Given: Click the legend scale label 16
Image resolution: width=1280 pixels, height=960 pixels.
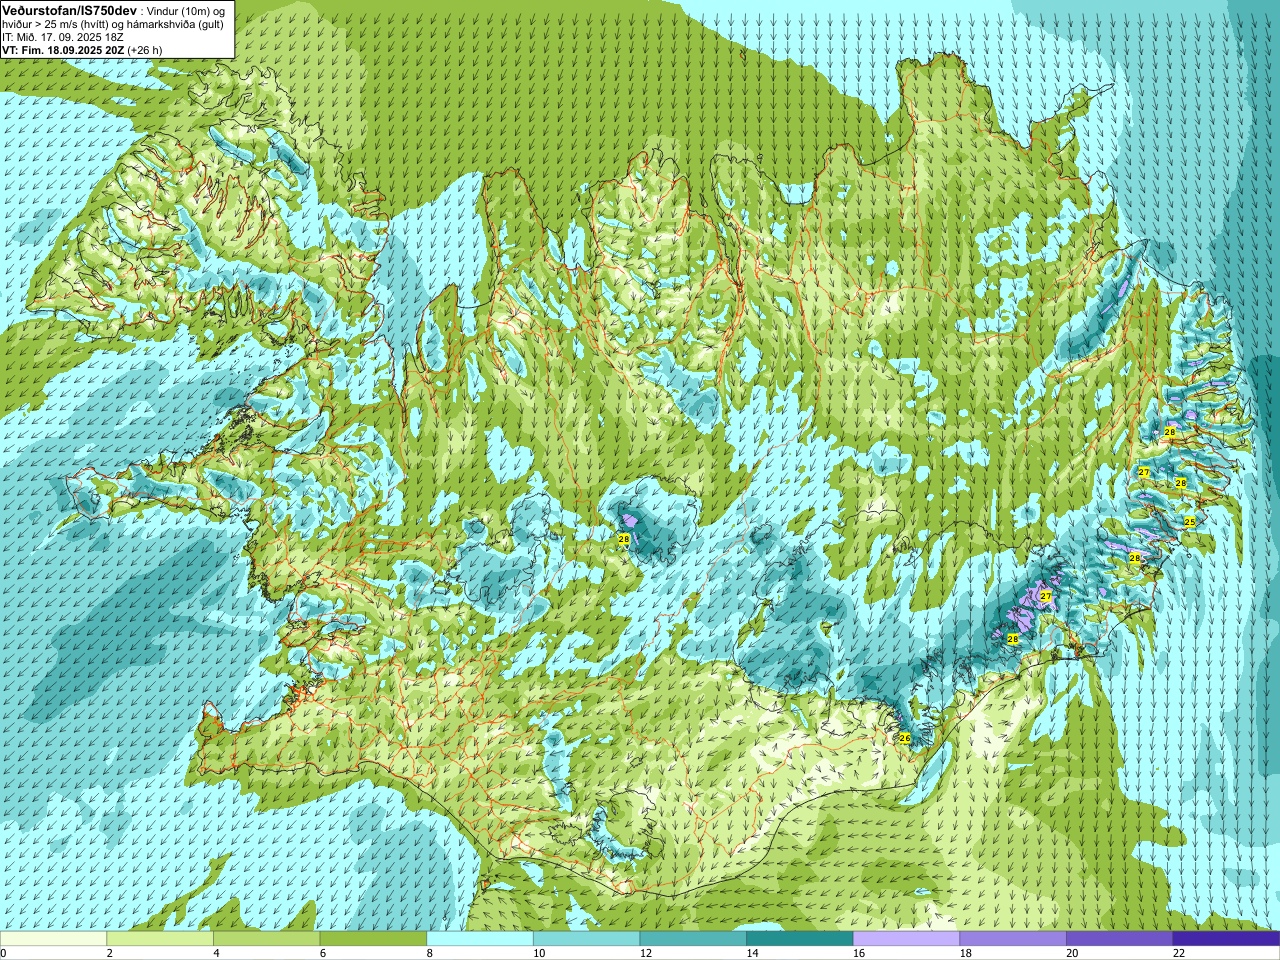Looking at the screenshot, I should [859, 953].
